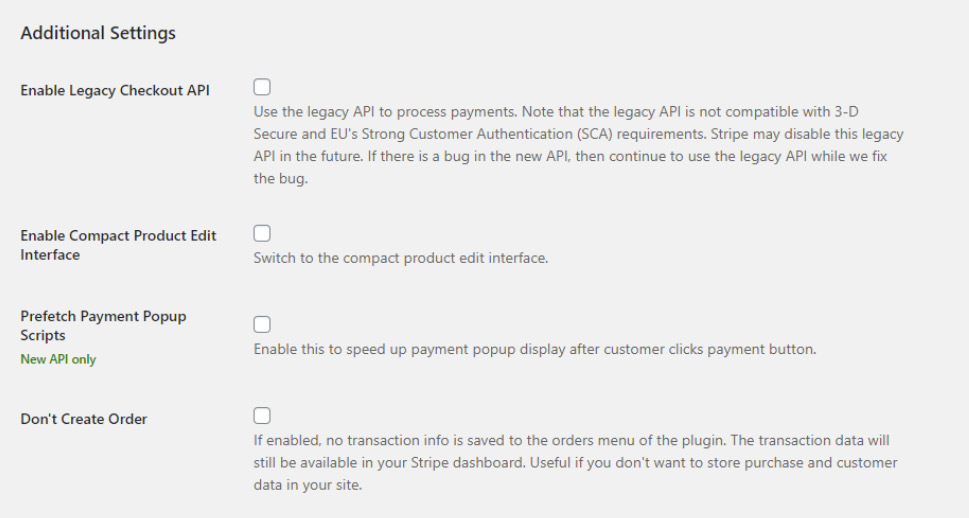Click the customer clicks payment button phrase
This screenshot has height=518, width=969.
click(x=709, y=349)
